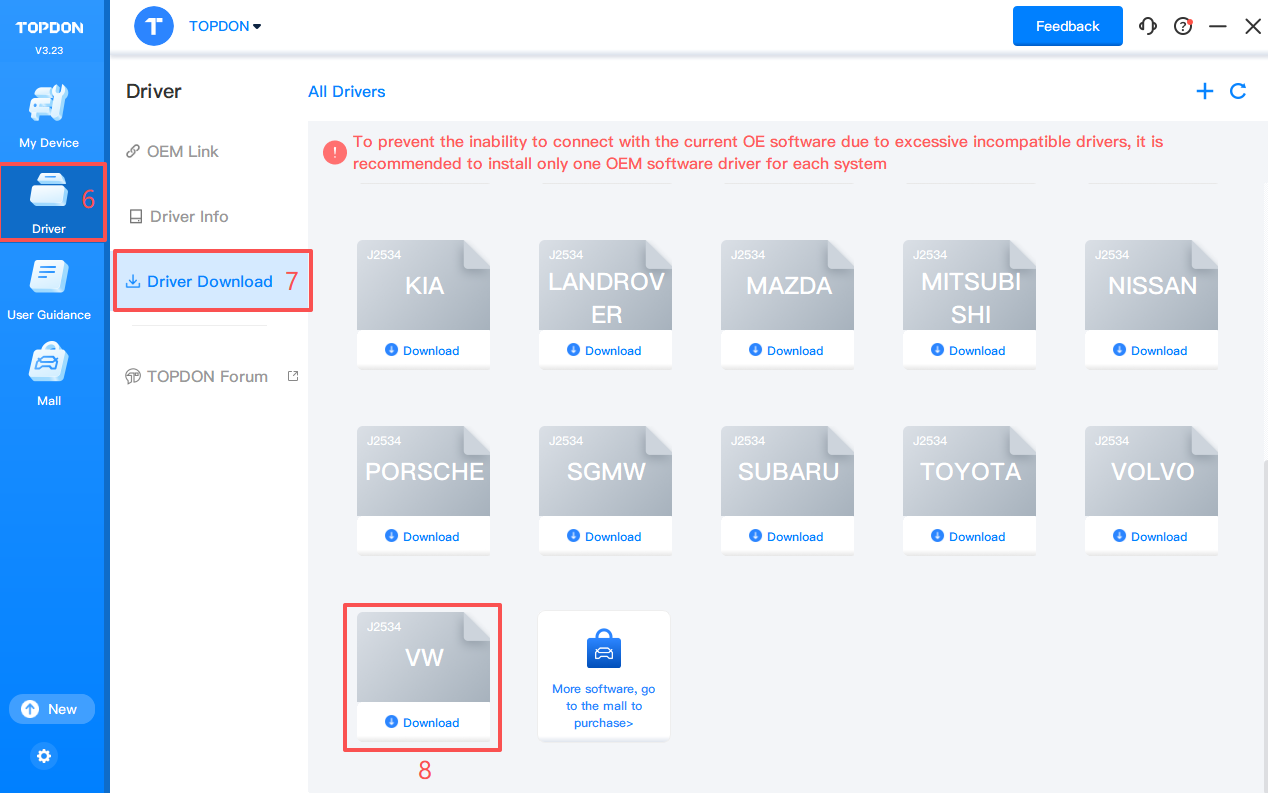
Task: Click the Feedback button
Action: (1067, 27)
